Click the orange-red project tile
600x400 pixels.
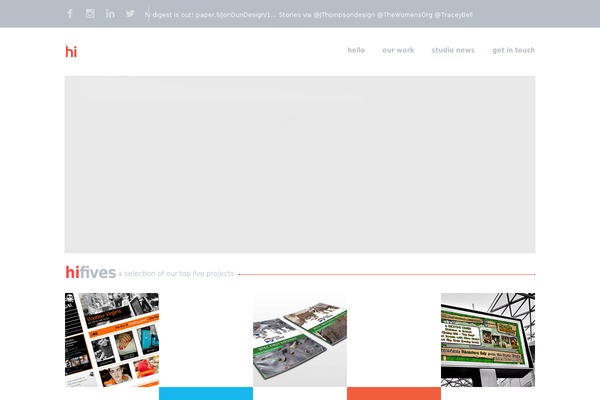pyautogui.click(x=394, y=393)
